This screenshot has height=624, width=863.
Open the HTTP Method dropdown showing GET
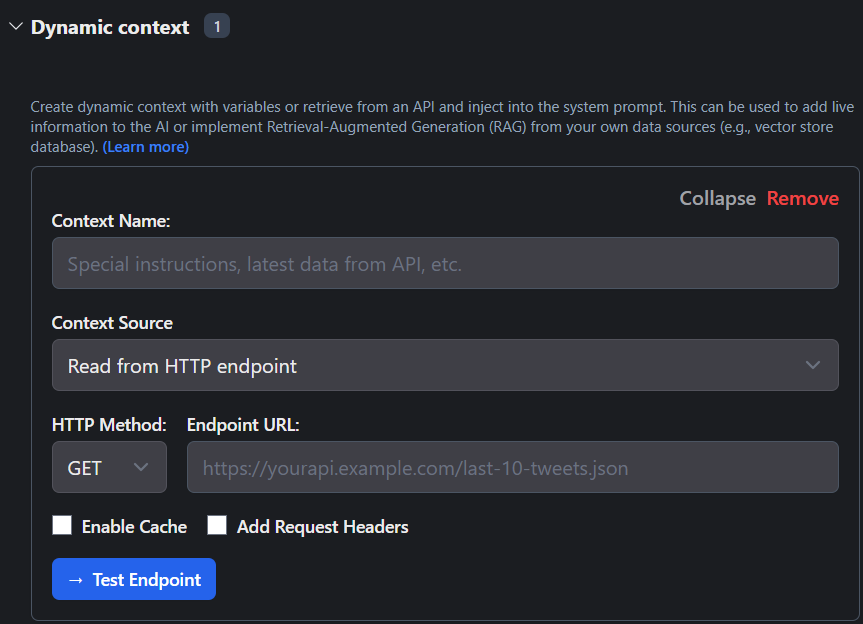click(x=109, y=467)
